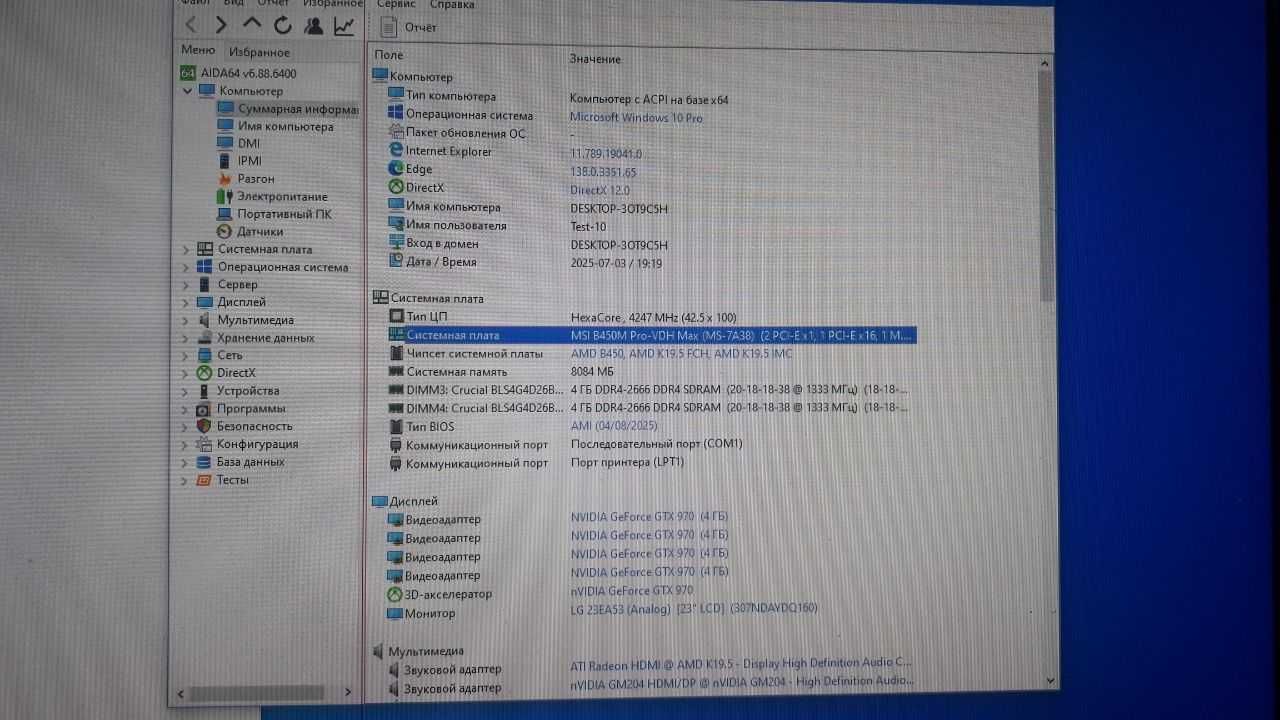1280x720 pixels.
Task: Switch to the Избранное tab below the toolbar
Action: (x=259, y=52)
